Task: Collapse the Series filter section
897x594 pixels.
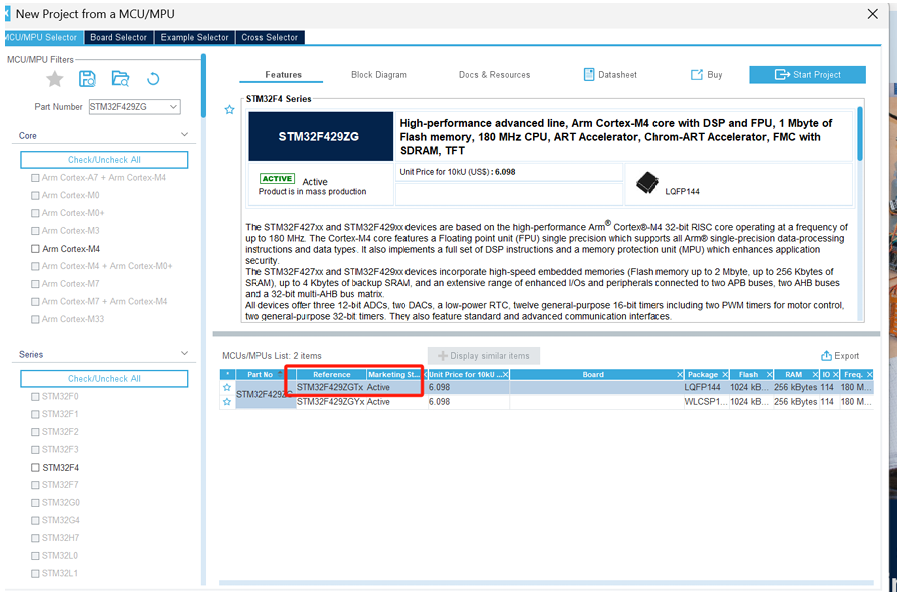Action: (184, 354)
